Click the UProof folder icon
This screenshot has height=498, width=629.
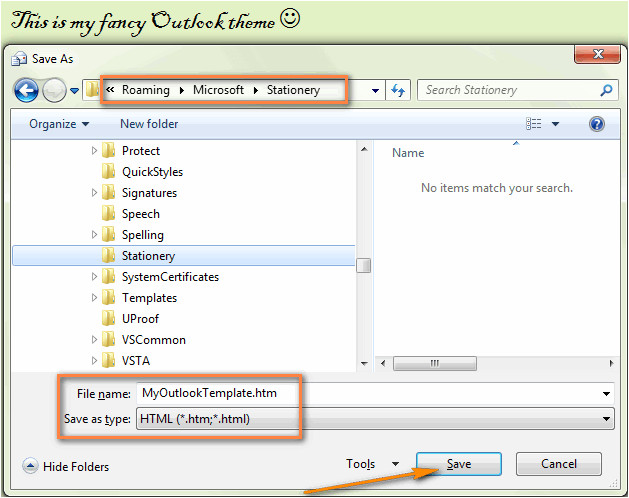click(x=109, y=319)
